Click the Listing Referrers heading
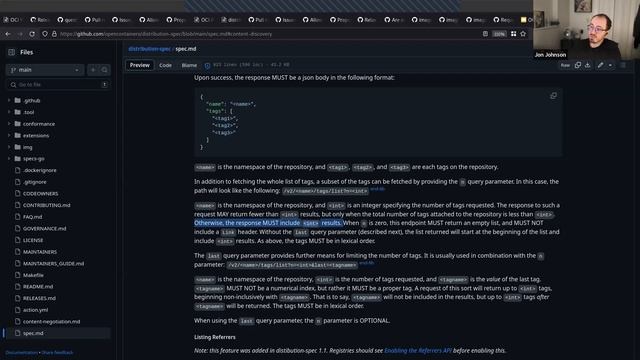 tap(215, 337)
